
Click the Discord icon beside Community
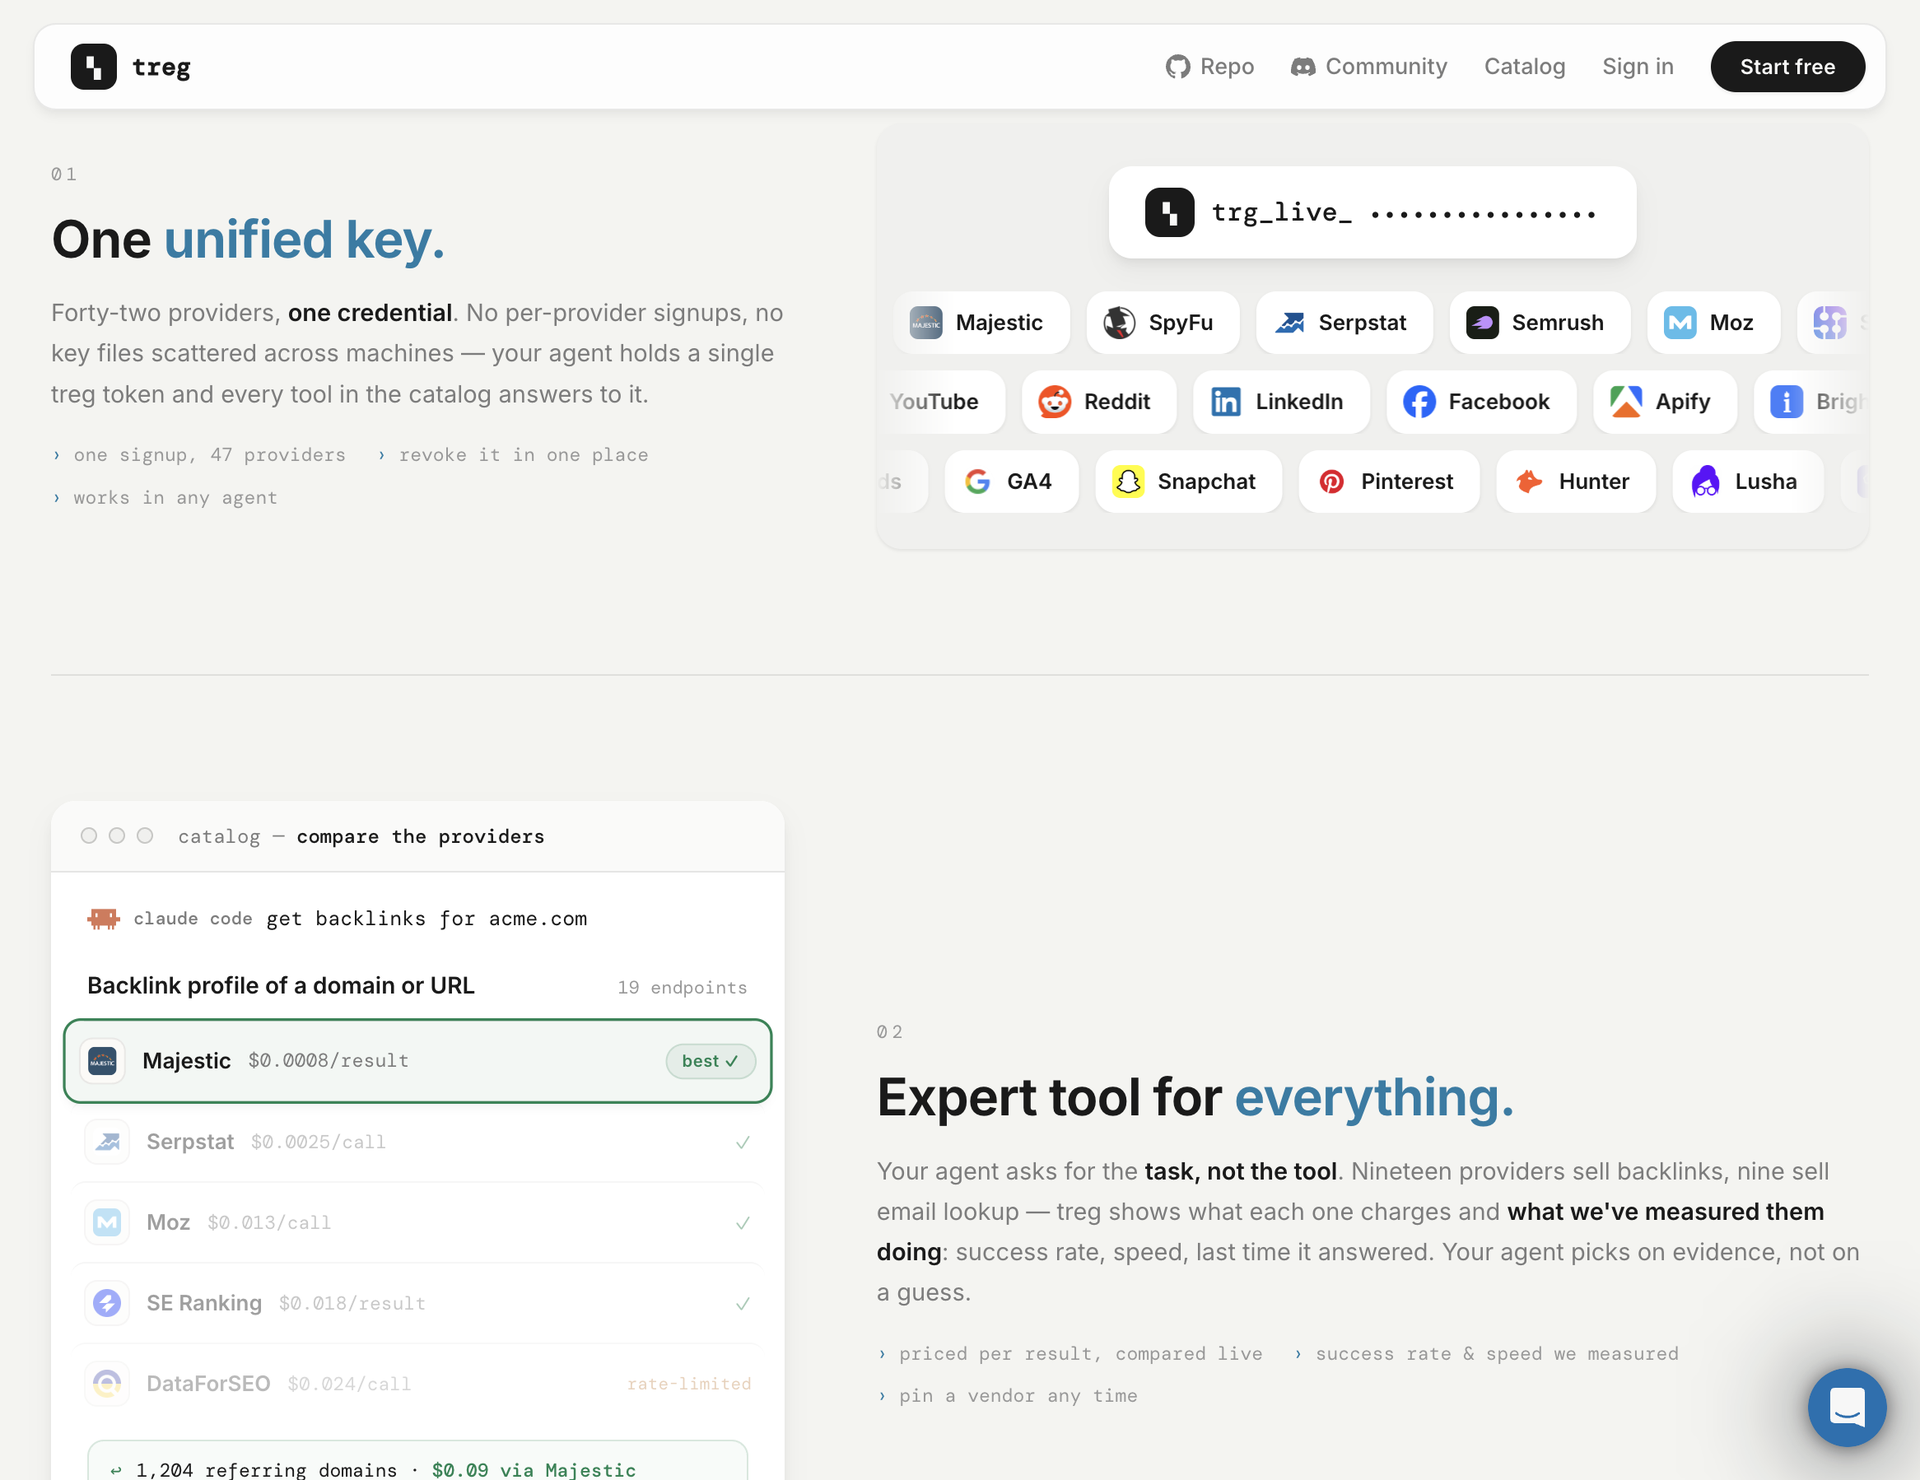[x=1303, y=67]
